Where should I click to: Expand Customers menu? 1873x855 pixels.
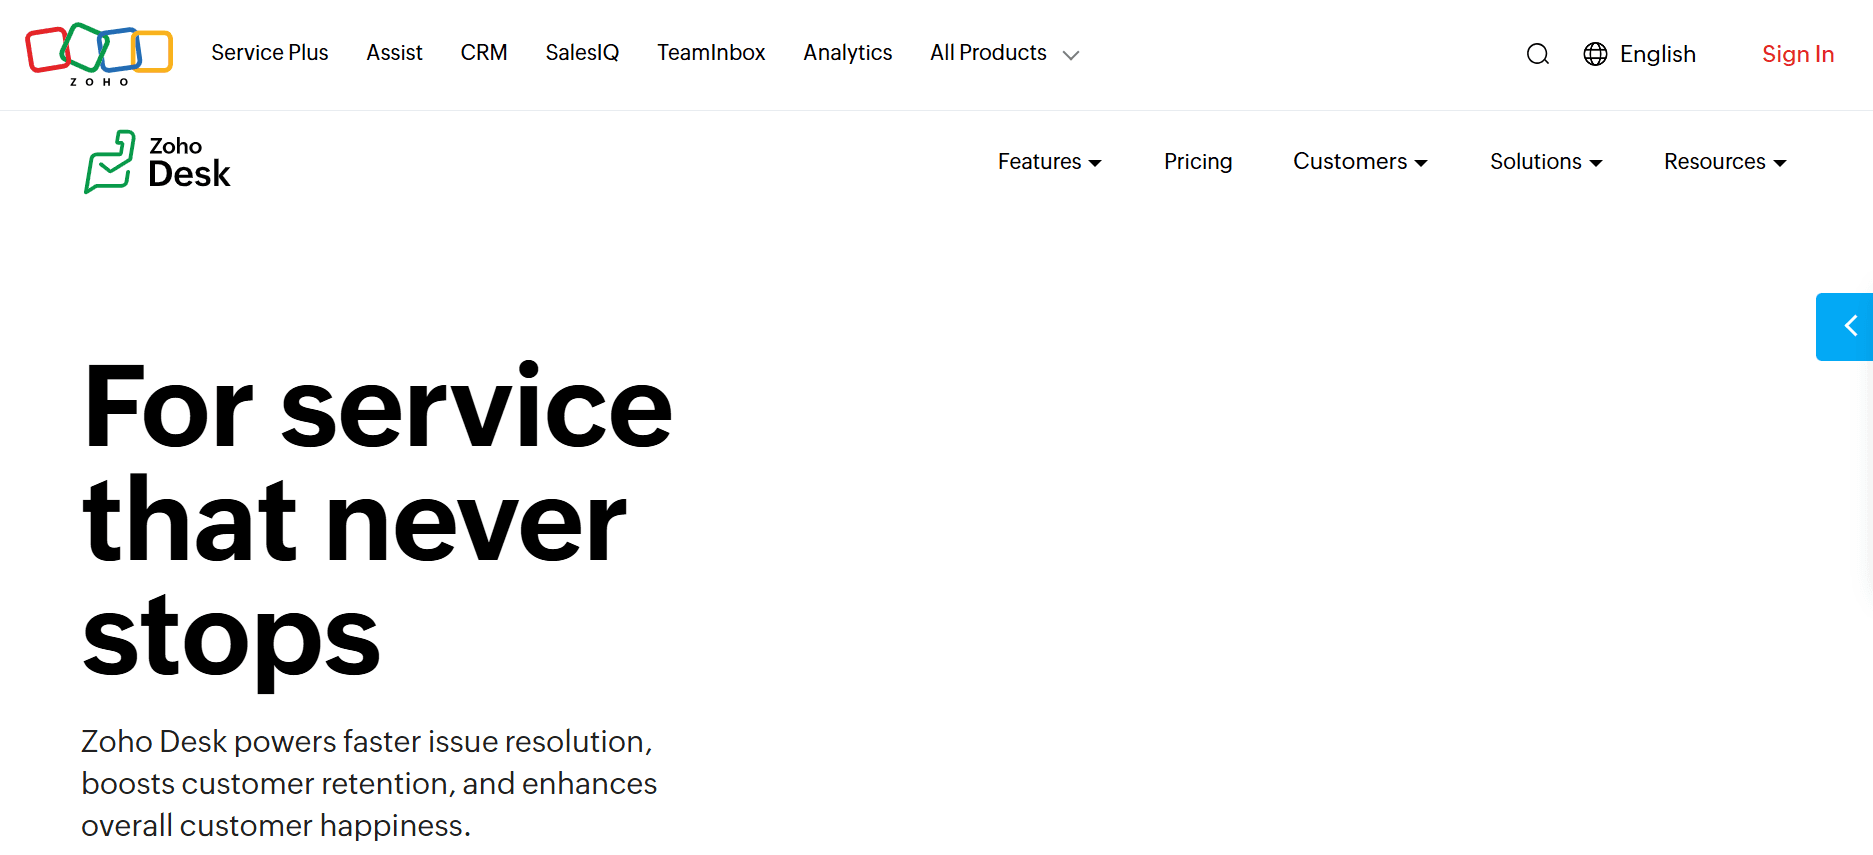pyautogui.click(x=1360, y=162)
